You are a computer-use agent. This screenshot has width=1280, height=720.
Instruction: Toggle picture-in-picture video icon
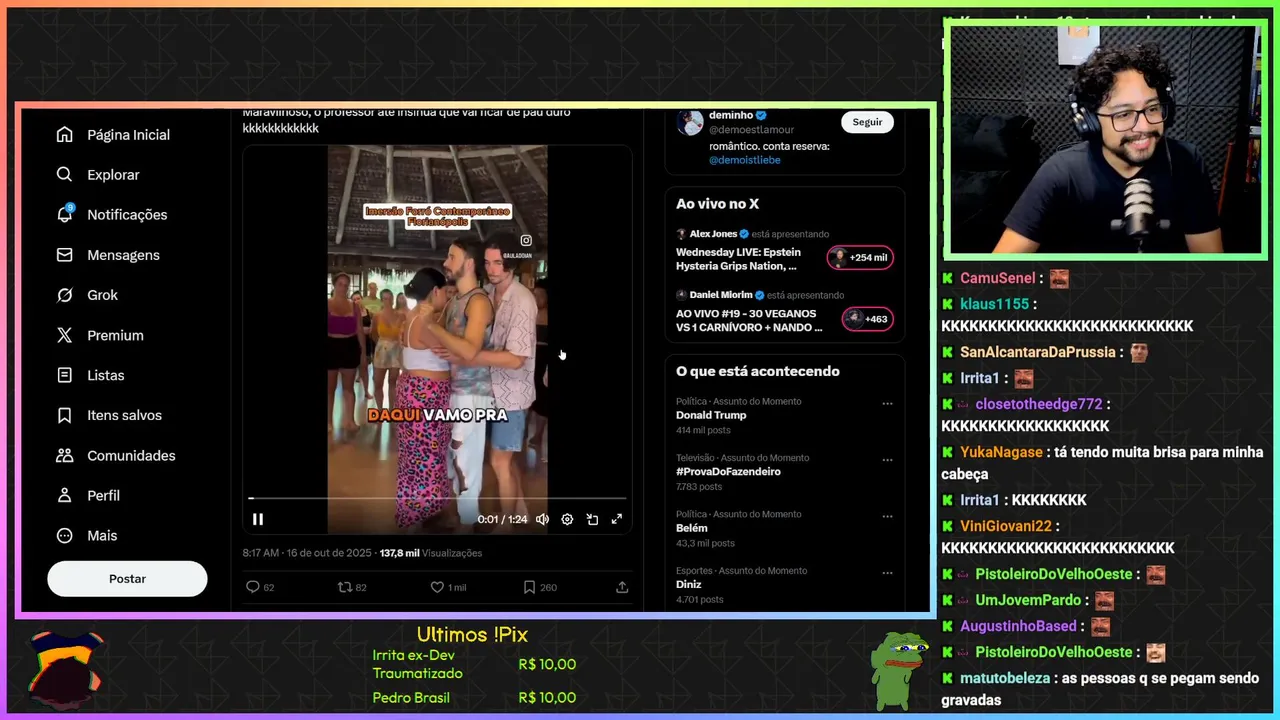(x=592, y=519)
